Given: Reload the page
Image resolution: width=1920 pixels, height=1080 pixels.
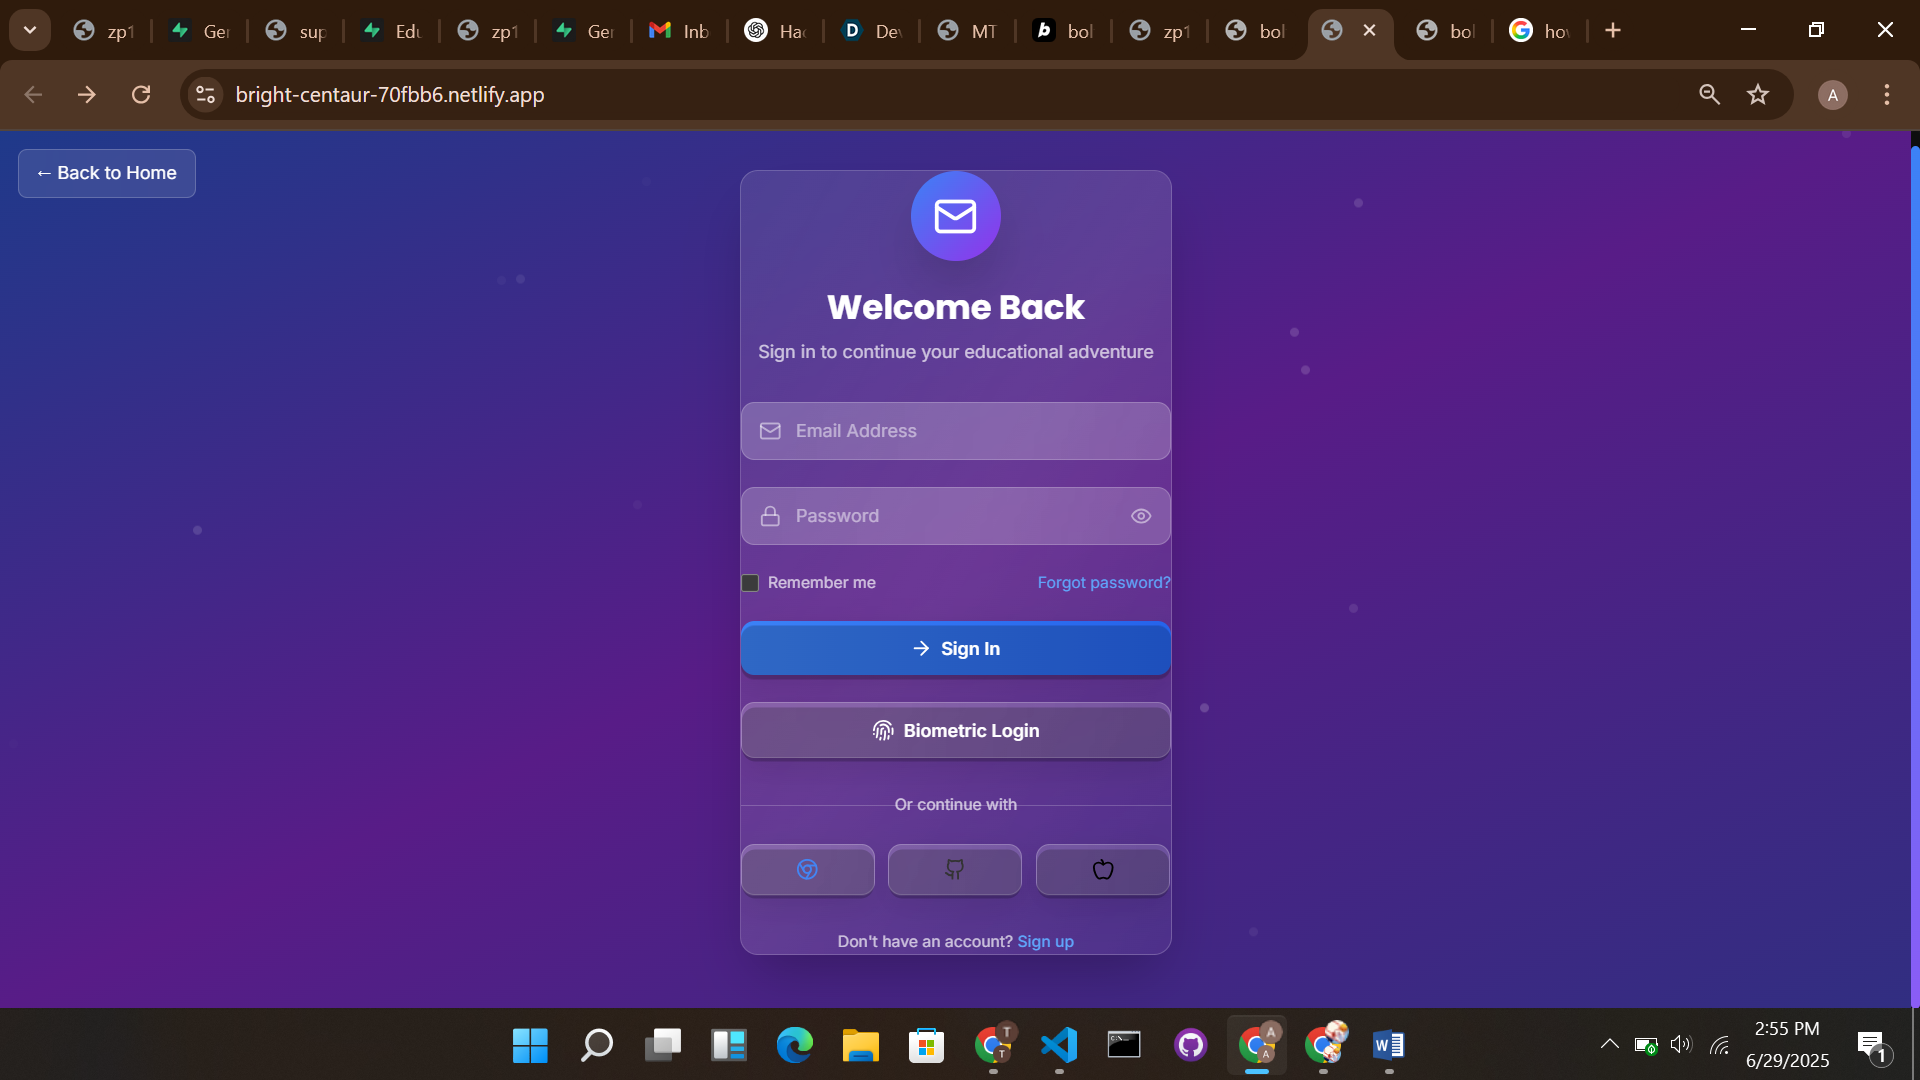Looking at the screenshot, I should coord(141,95).
